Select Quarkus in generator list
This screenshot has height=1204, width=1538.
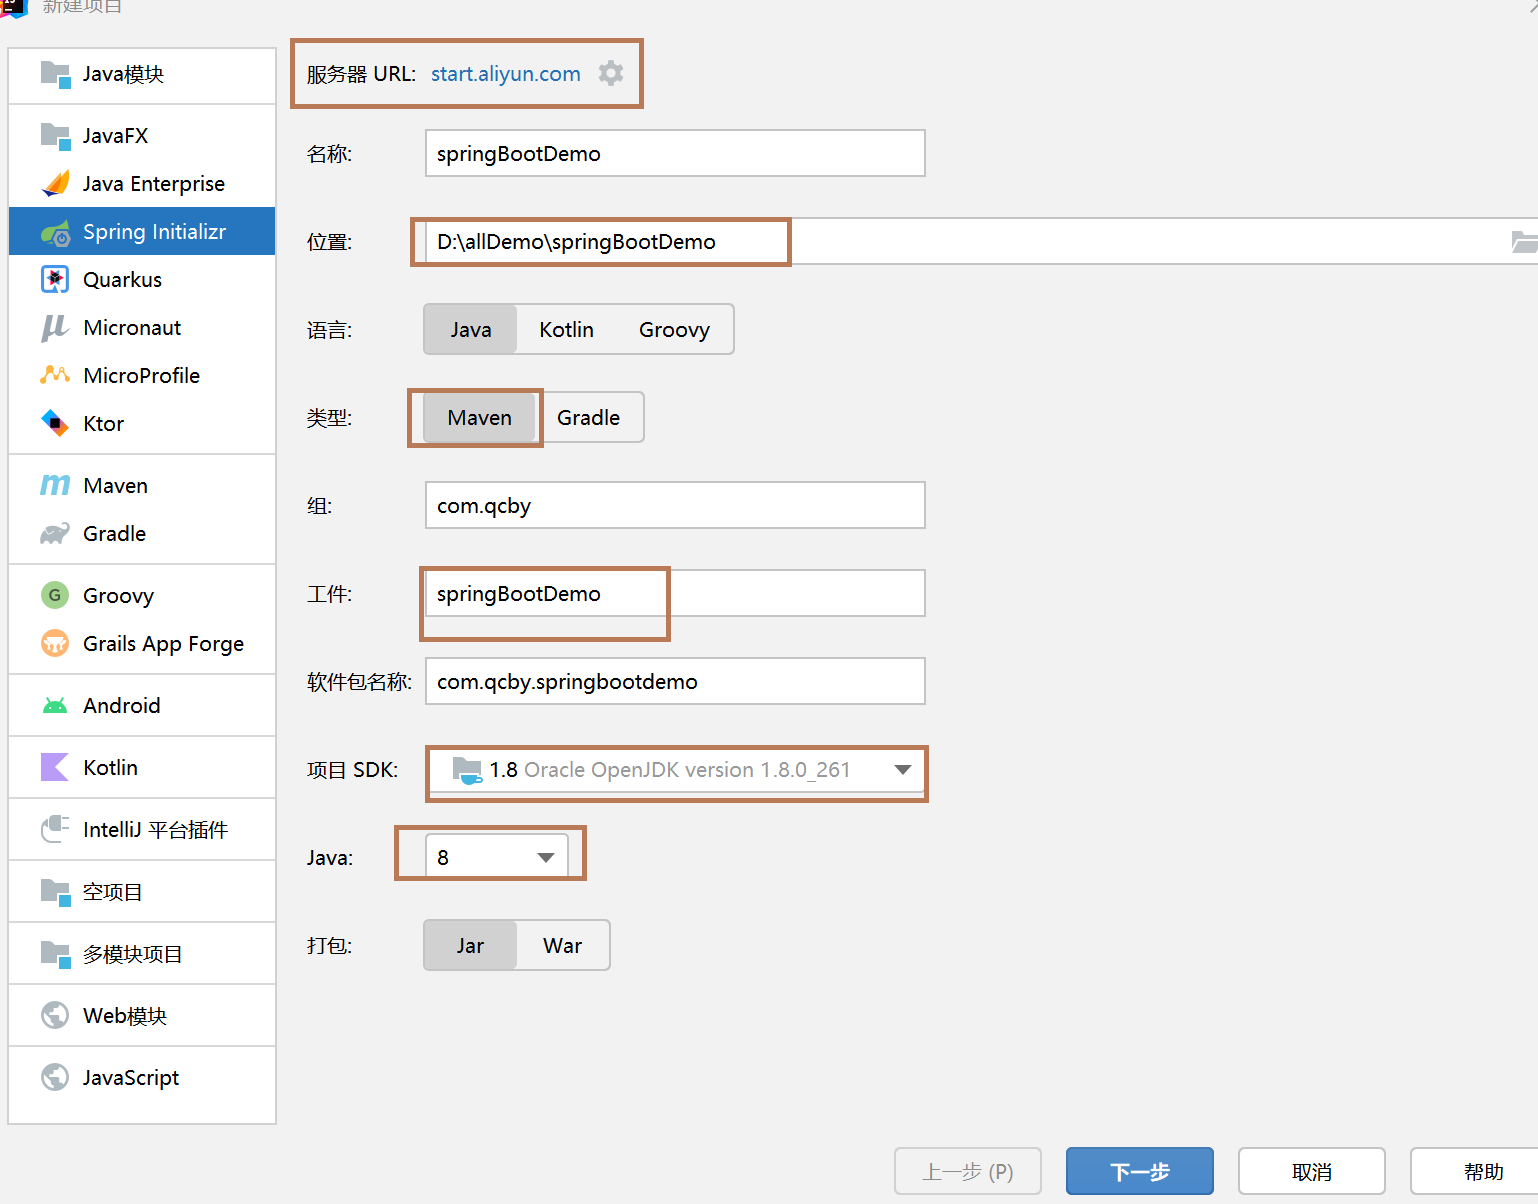(142, 280)
